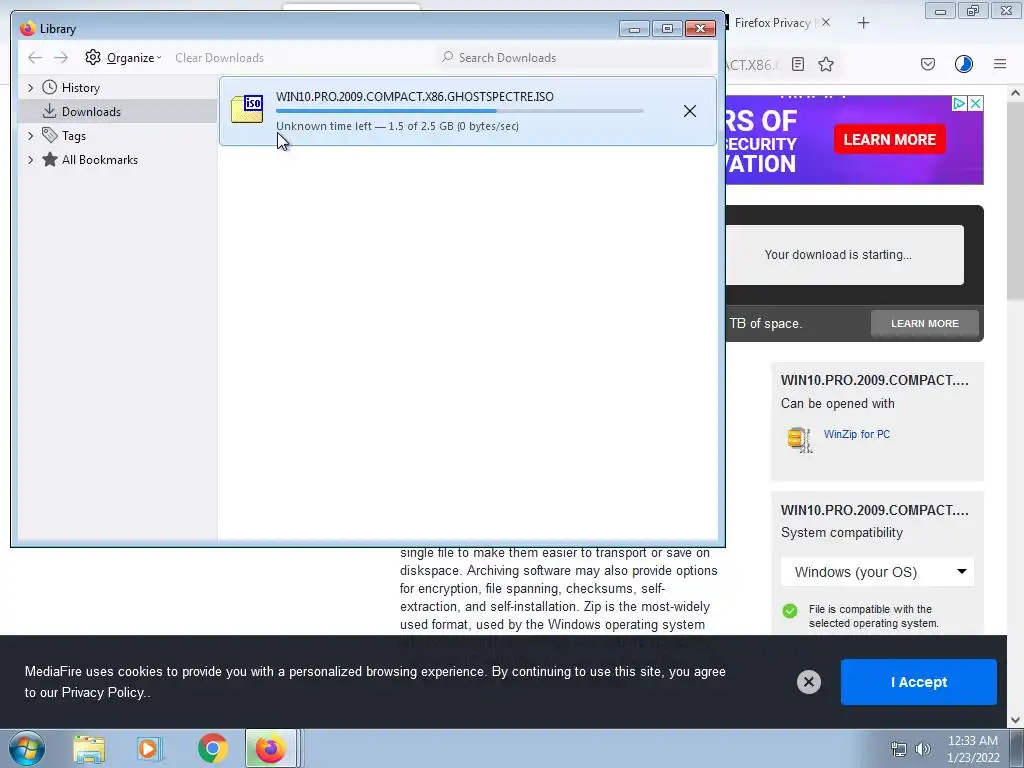Click scrollbar down arrow on page
This screenshot has height=768, width=1024.
pos(1015,720)
